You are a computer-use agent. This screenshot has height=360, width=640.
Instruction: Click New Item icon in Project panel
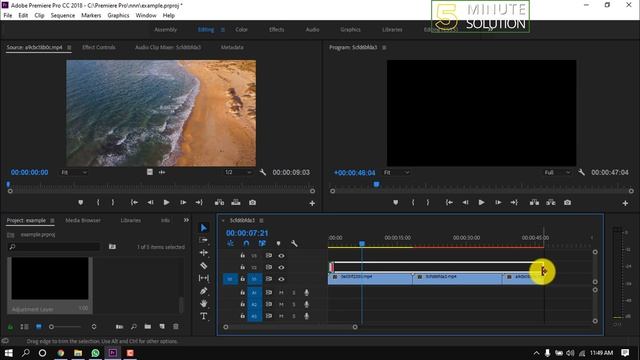162,327
